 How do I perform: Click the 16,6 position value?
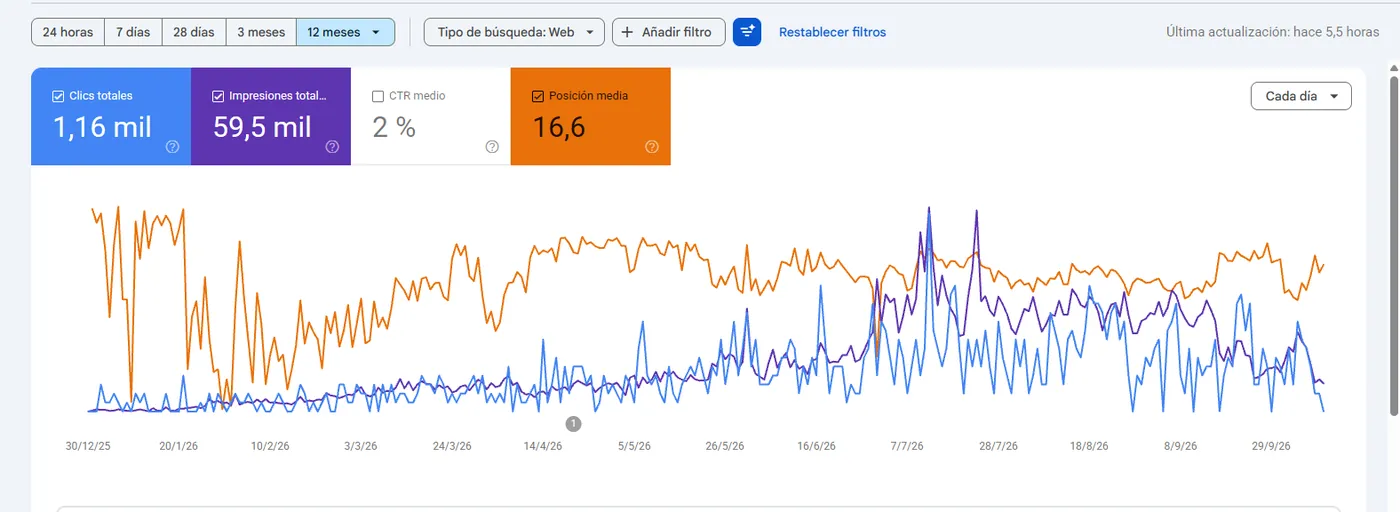coord(558,127)
